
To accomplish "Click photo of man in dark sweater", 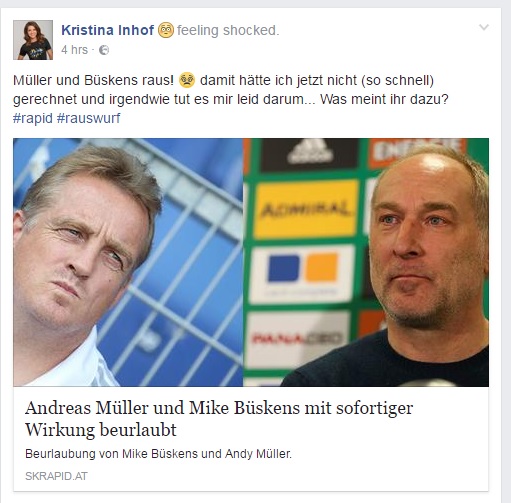I will point(366,262).
